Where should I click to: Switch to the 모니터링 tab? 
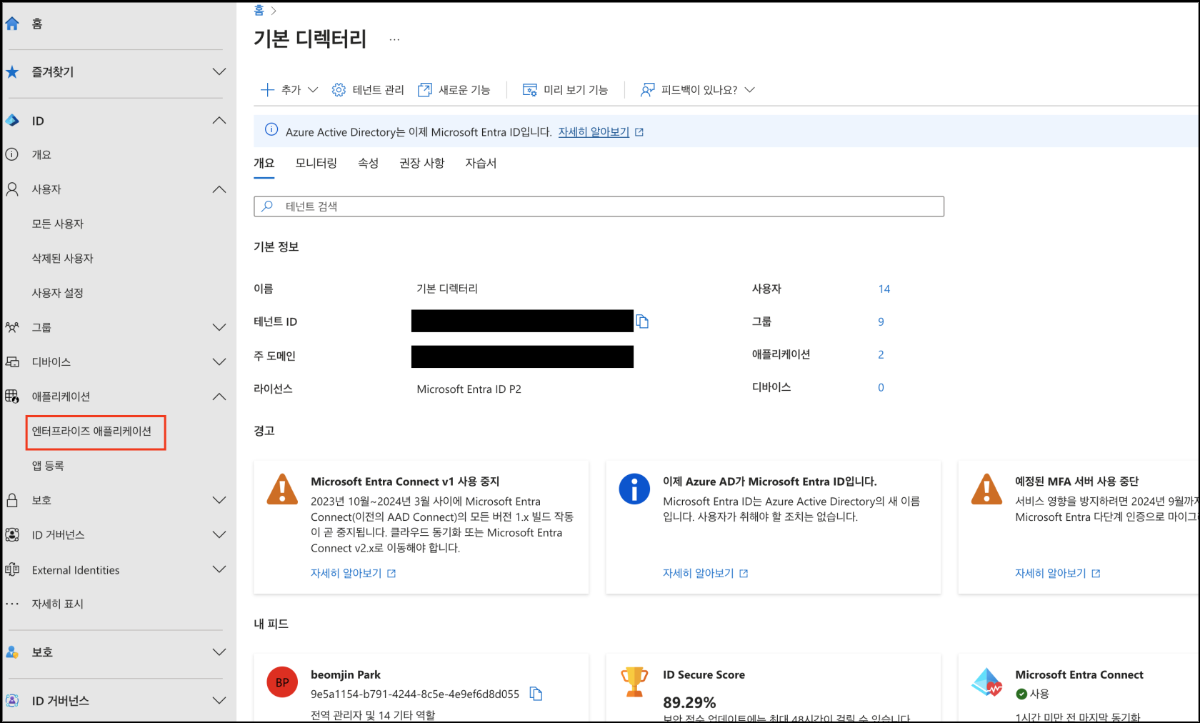(316, 163)
